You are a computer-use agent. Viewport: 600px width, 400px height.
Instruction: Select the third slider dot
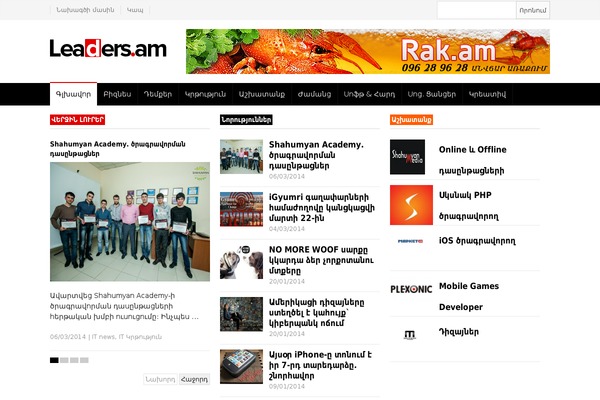74,360
